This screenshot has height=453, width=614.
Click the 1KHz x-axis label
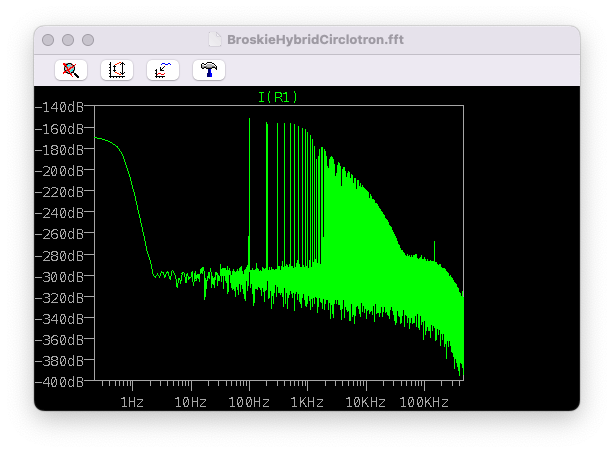pos(307,402)
